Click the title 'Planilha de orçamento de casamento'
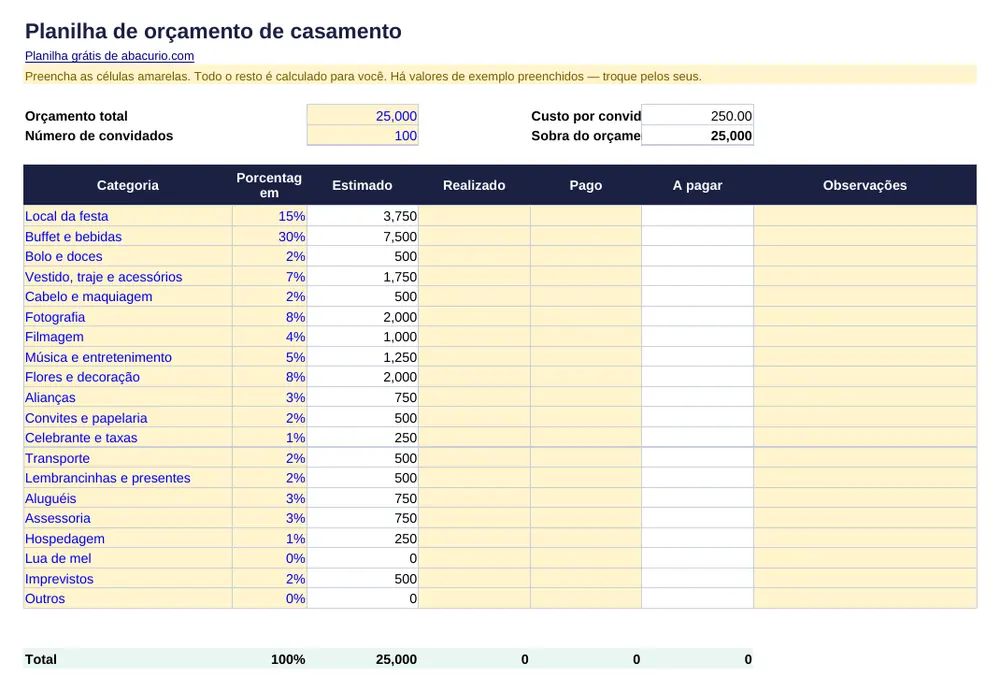The height and width of the screenshot is (691, 1000). (x=213, y=31)
